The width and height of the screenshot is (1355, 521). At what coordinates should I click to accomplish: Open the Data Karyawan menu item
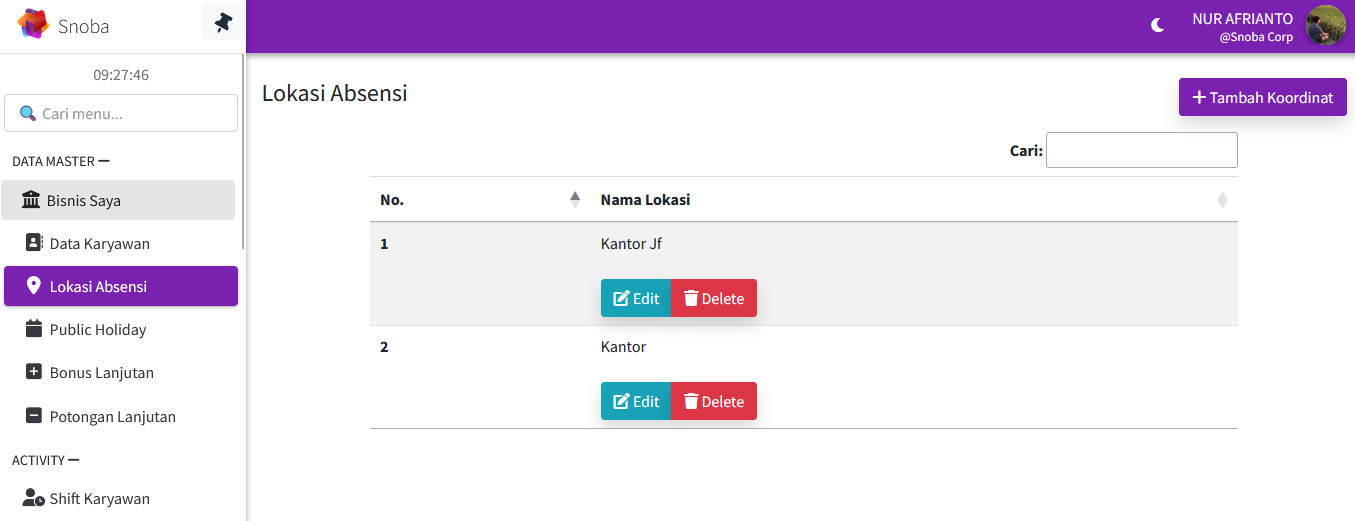[100, 243]
